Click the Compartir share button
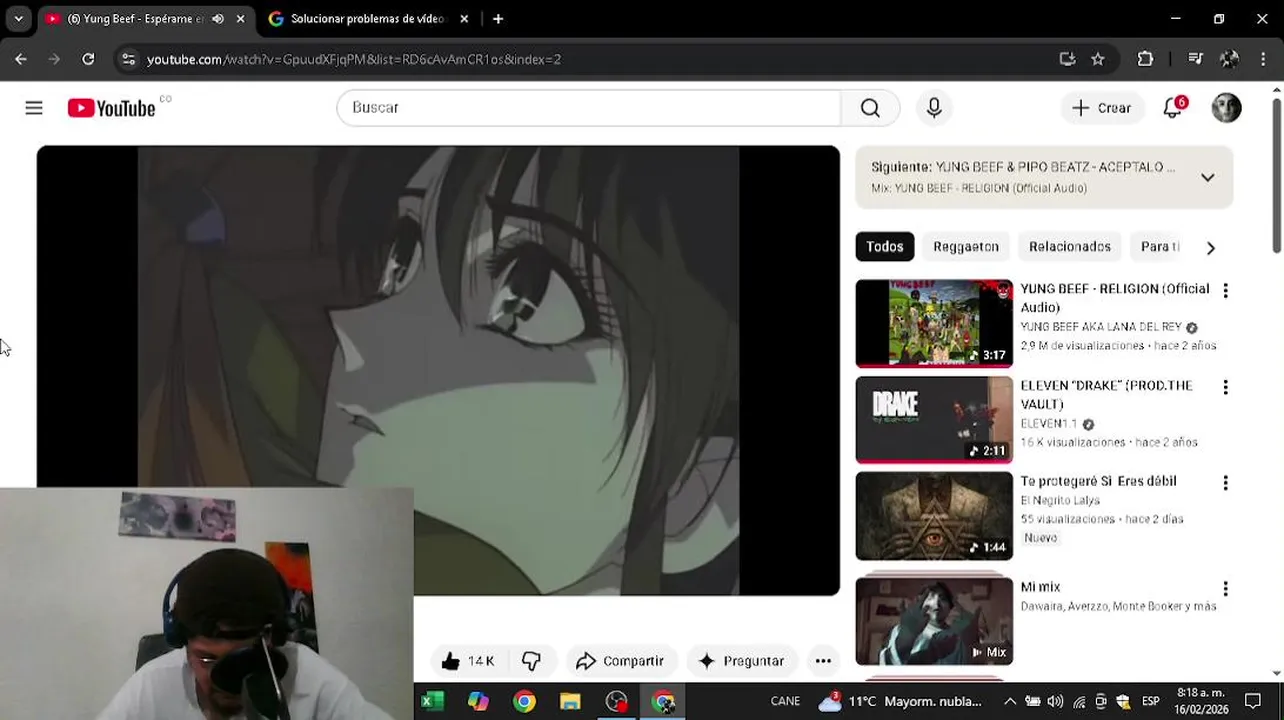 (x=621, y=661)
